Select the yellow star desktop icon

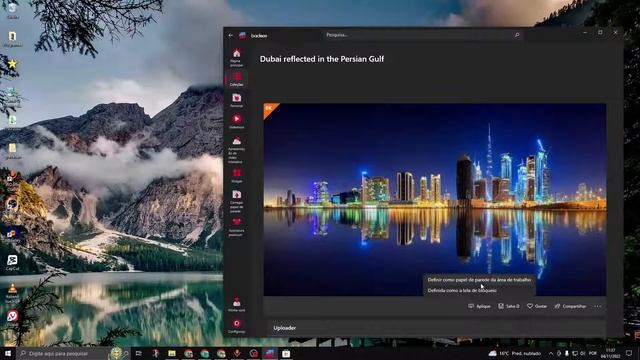coord(12,64)
